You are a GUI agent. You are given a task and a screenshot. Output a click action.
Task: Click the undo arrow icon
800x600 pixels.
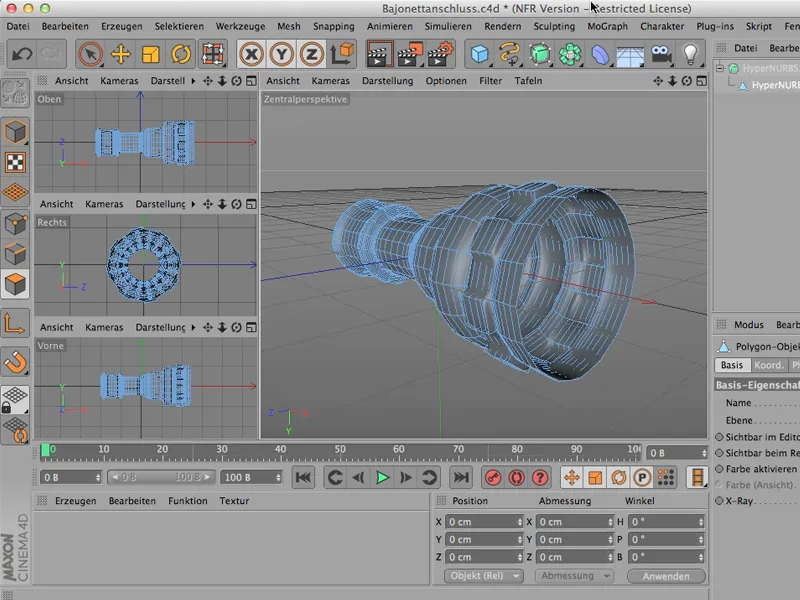click(21, 54)
